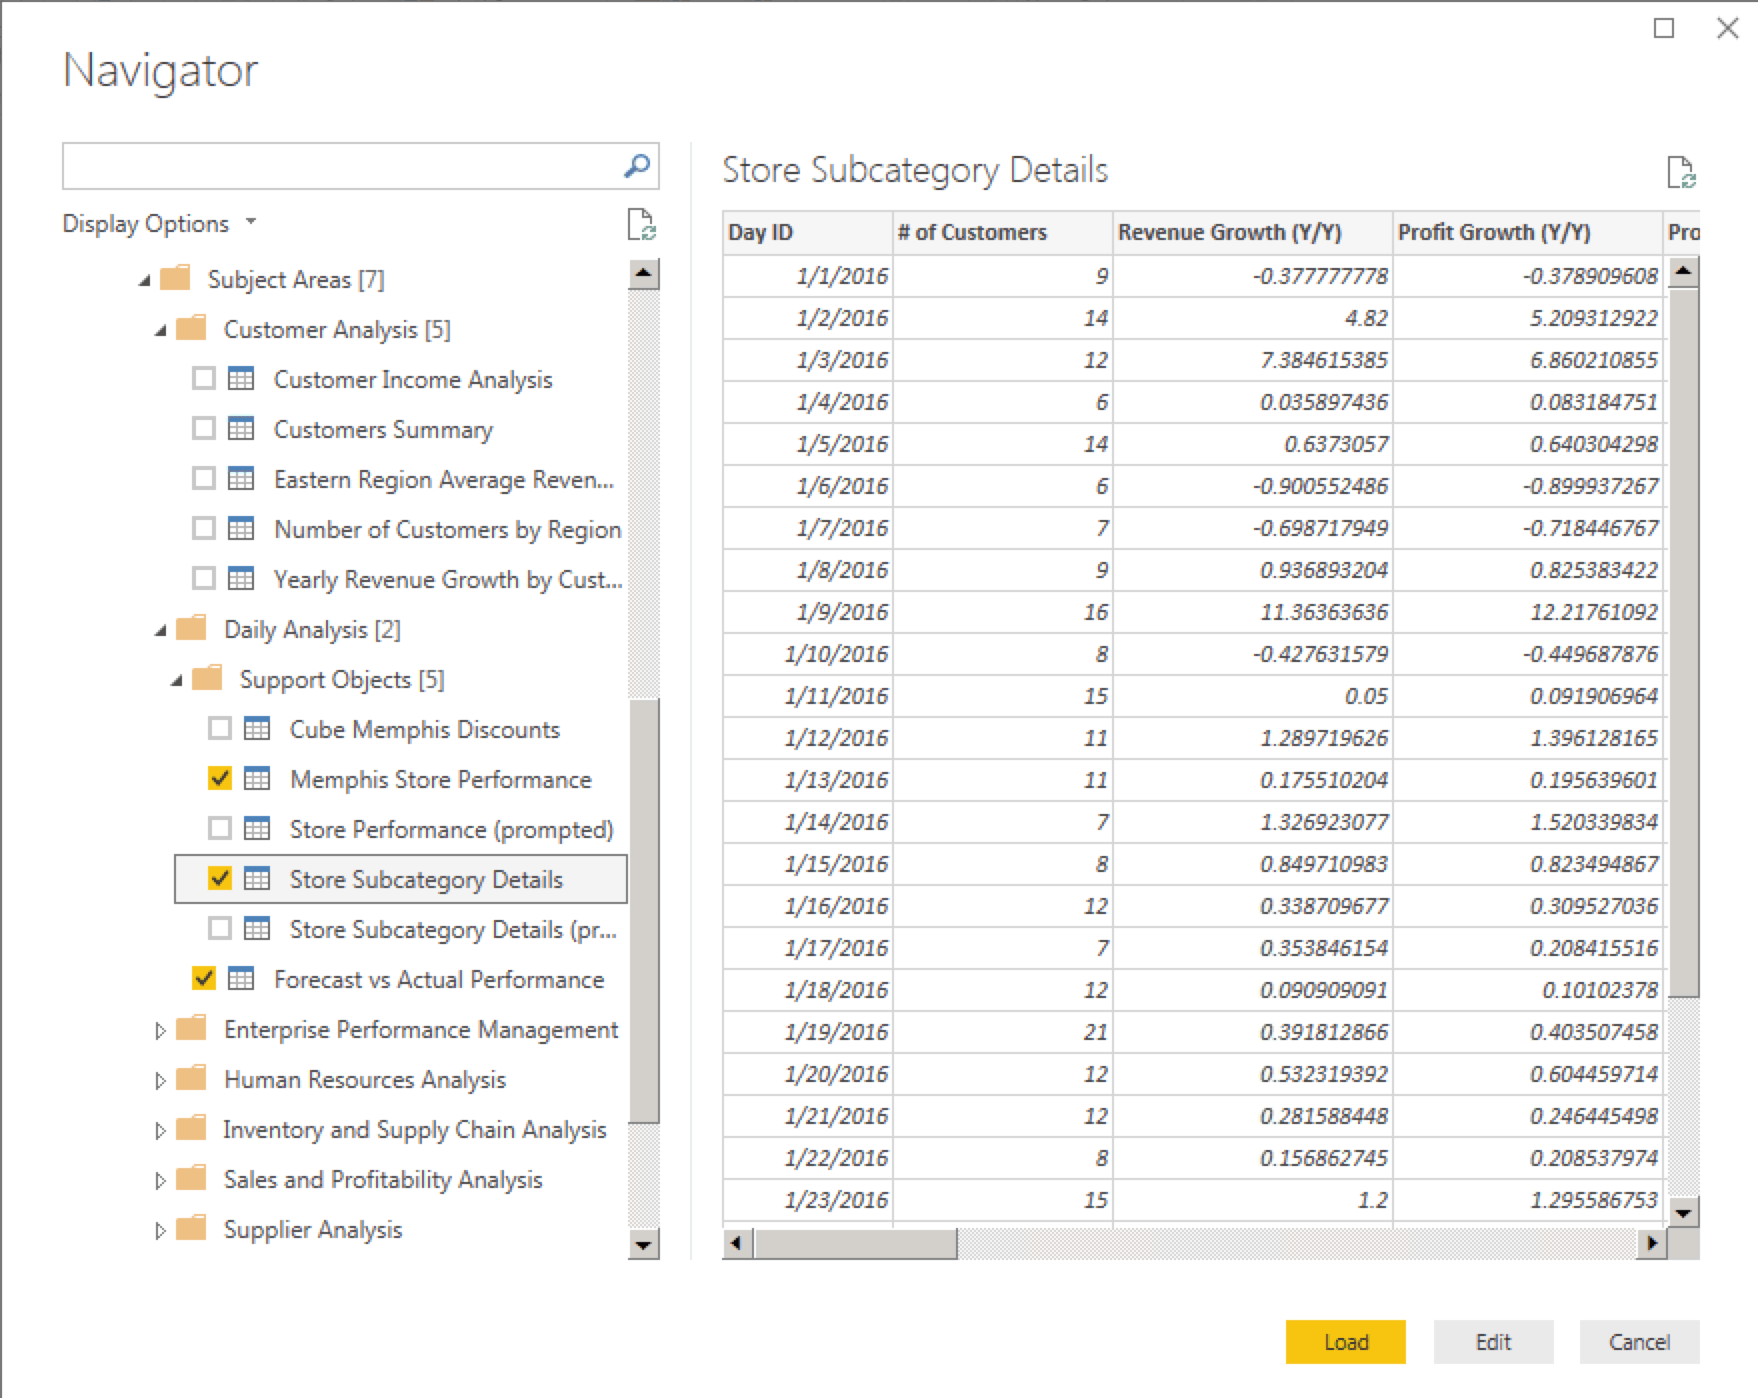The width and height of the screenshot is (1758, 1398).
Task: Click the refresh icon beside Display Options
Action: tap(641, 225)
